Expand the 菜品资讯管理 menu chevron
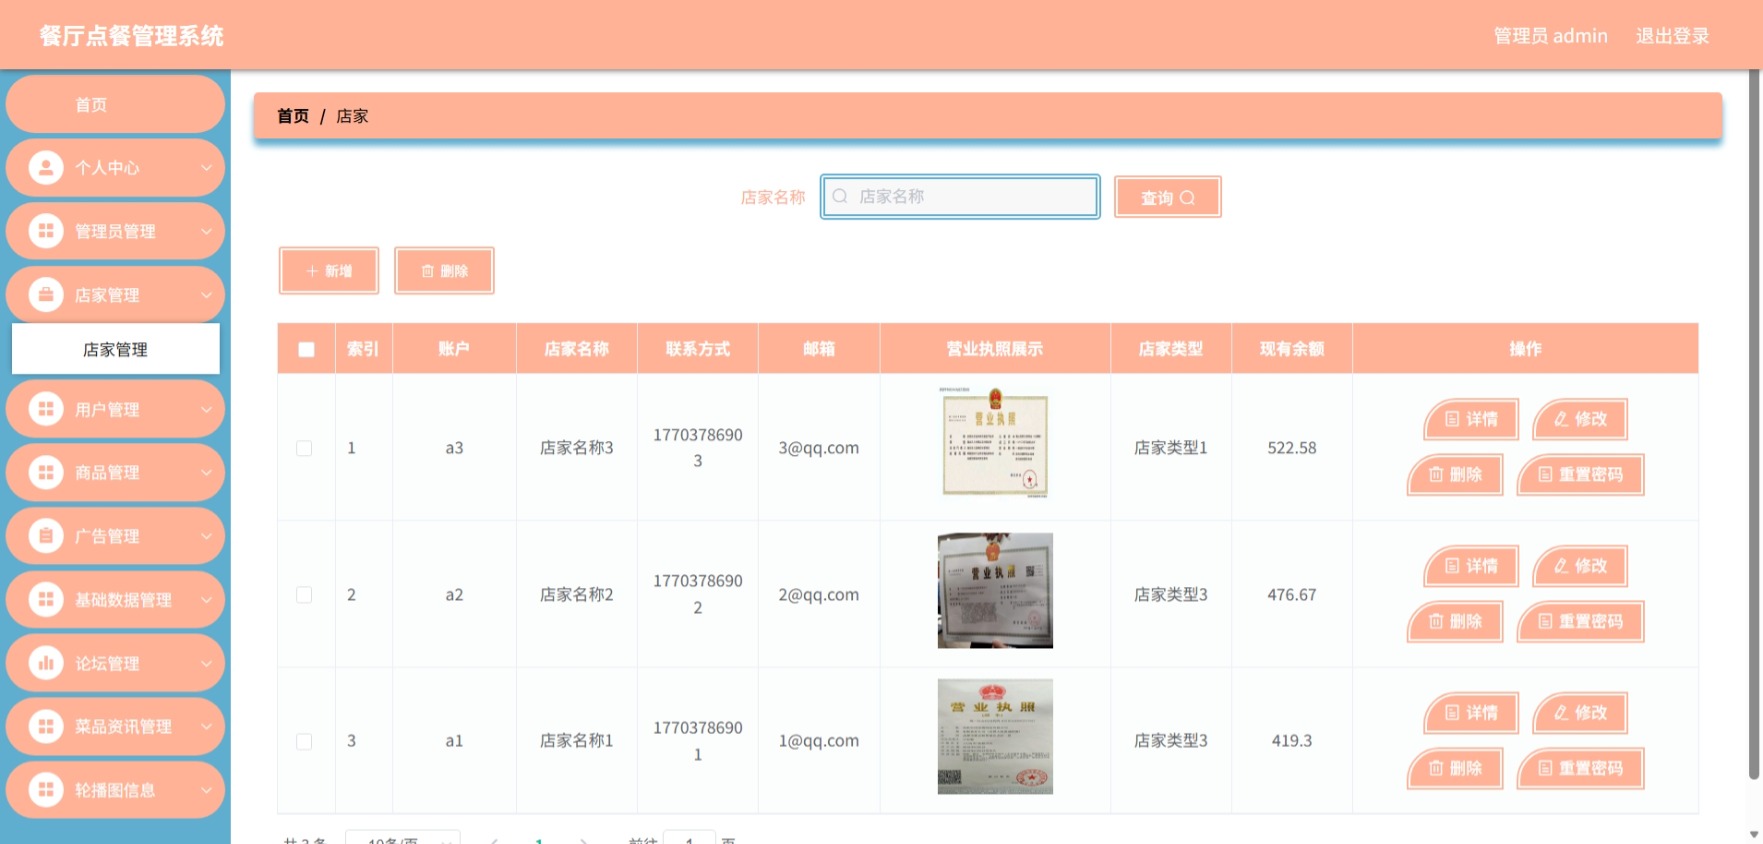This screenshot has width=1763, height=844. click(x=206, y=727)
